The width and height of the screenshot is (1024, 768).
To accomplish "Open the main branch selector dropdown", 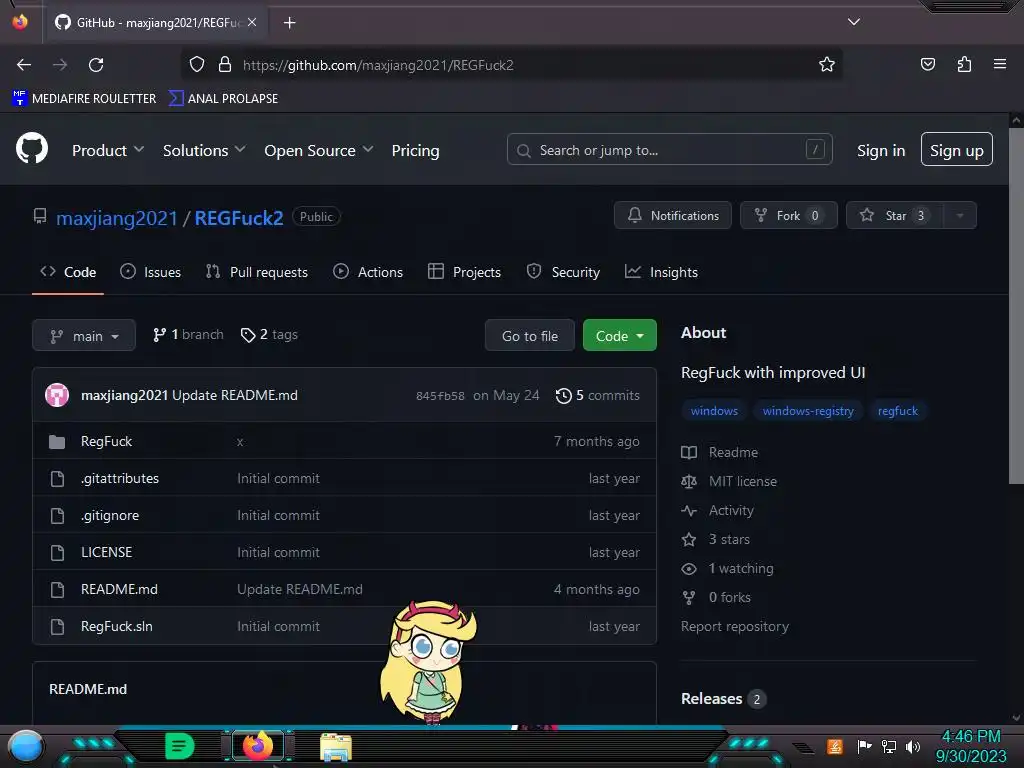I will pos(84,336).
